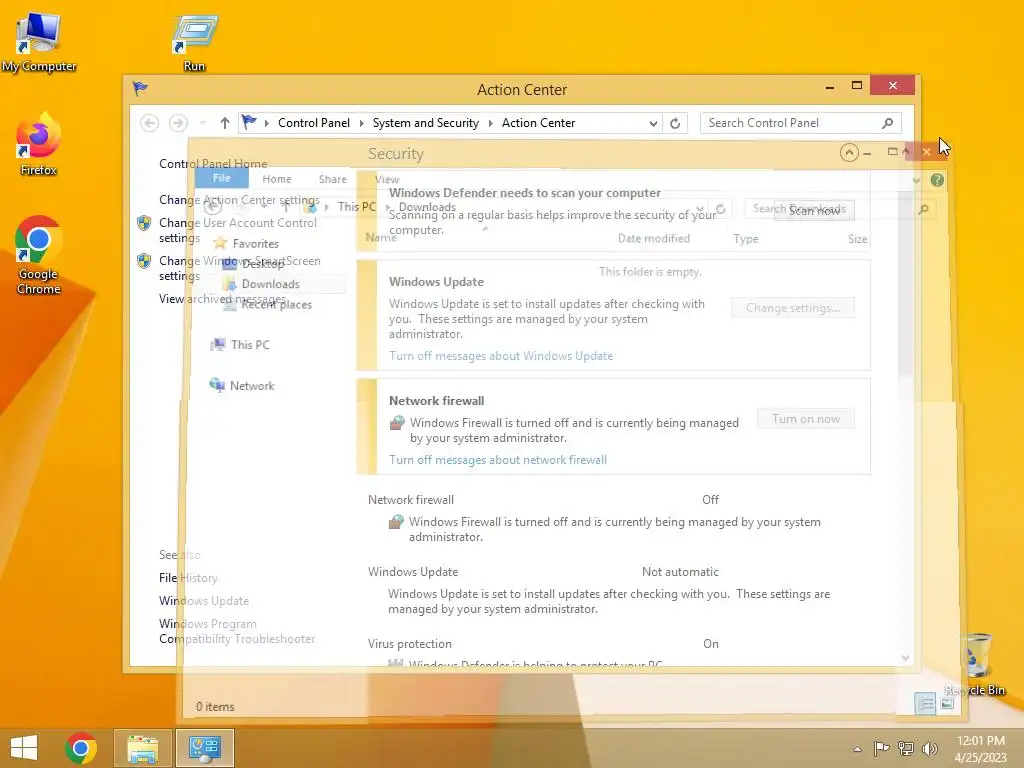
Task: Open My Computer desktop shortcut
Action: tap(39, 40)
